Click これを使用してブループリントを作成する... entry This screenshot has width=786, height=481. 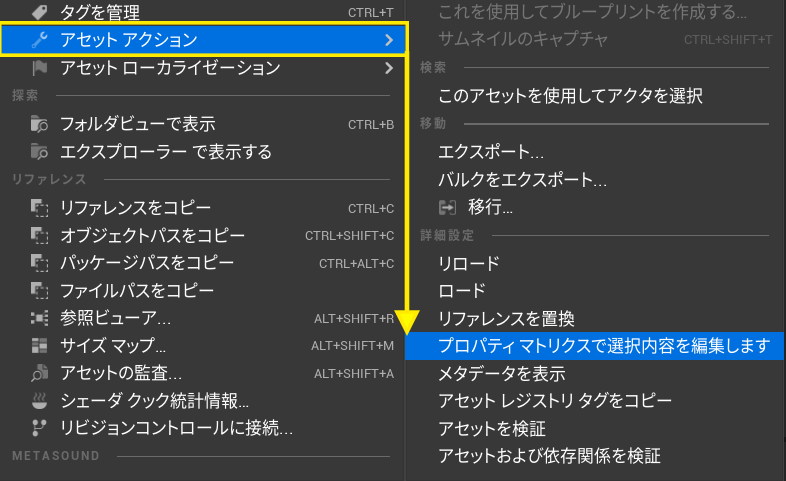click(x=595, y=12)
